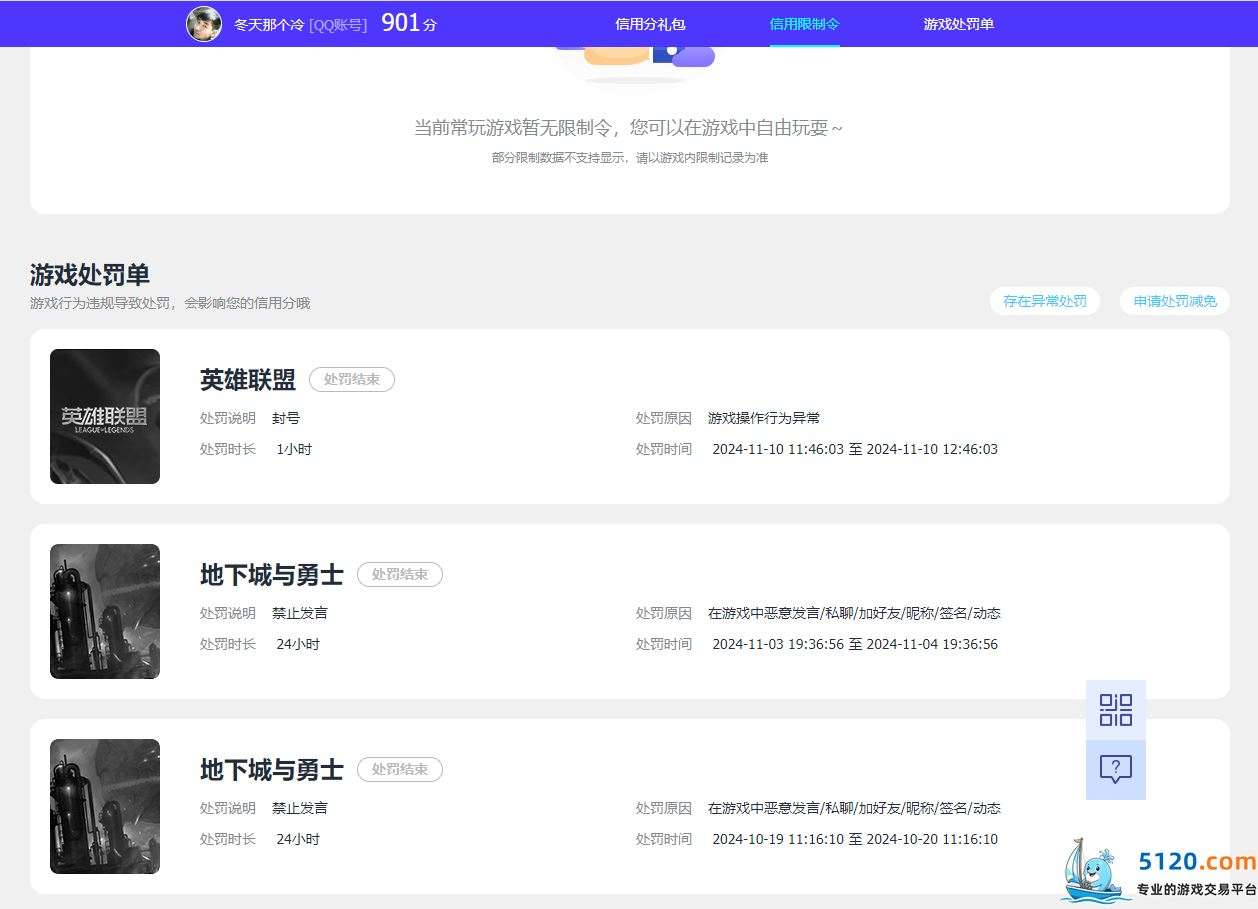Click the [QQ账号] label

(338, 25)
